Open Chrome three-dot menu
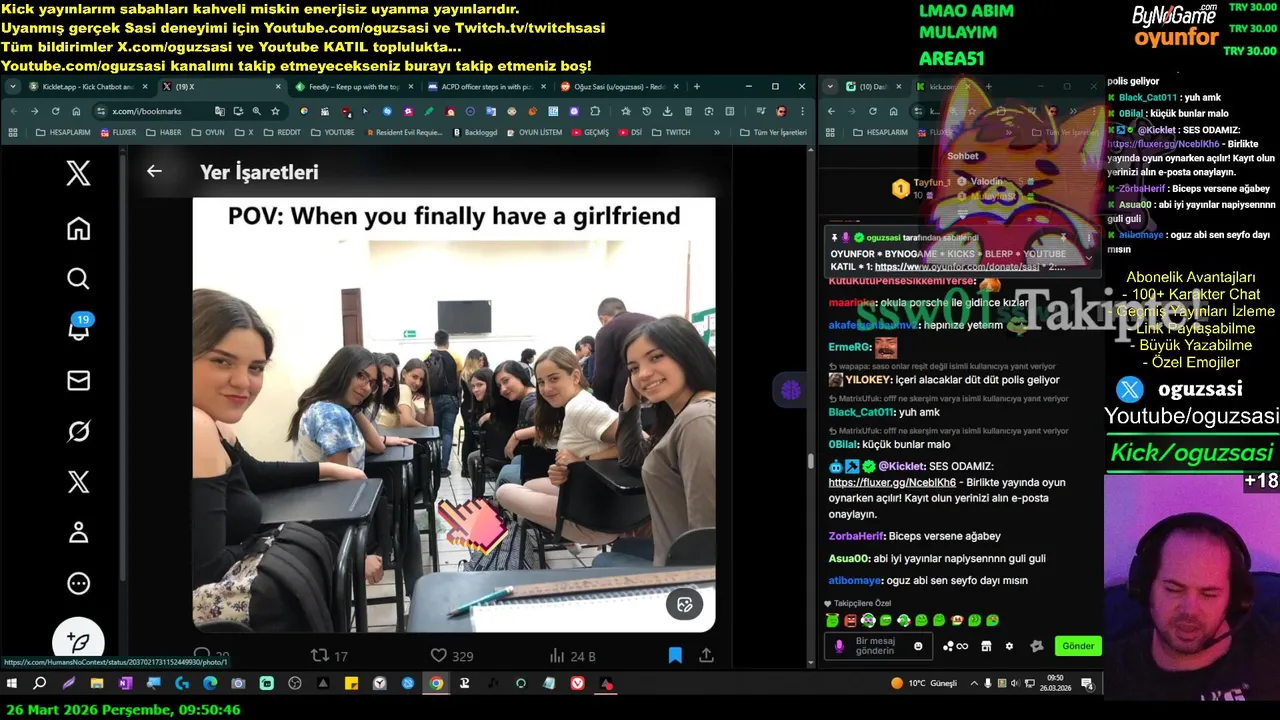The height and width of the screenshot is (720, 1280). pyautogui.click(x=802, y=111)
